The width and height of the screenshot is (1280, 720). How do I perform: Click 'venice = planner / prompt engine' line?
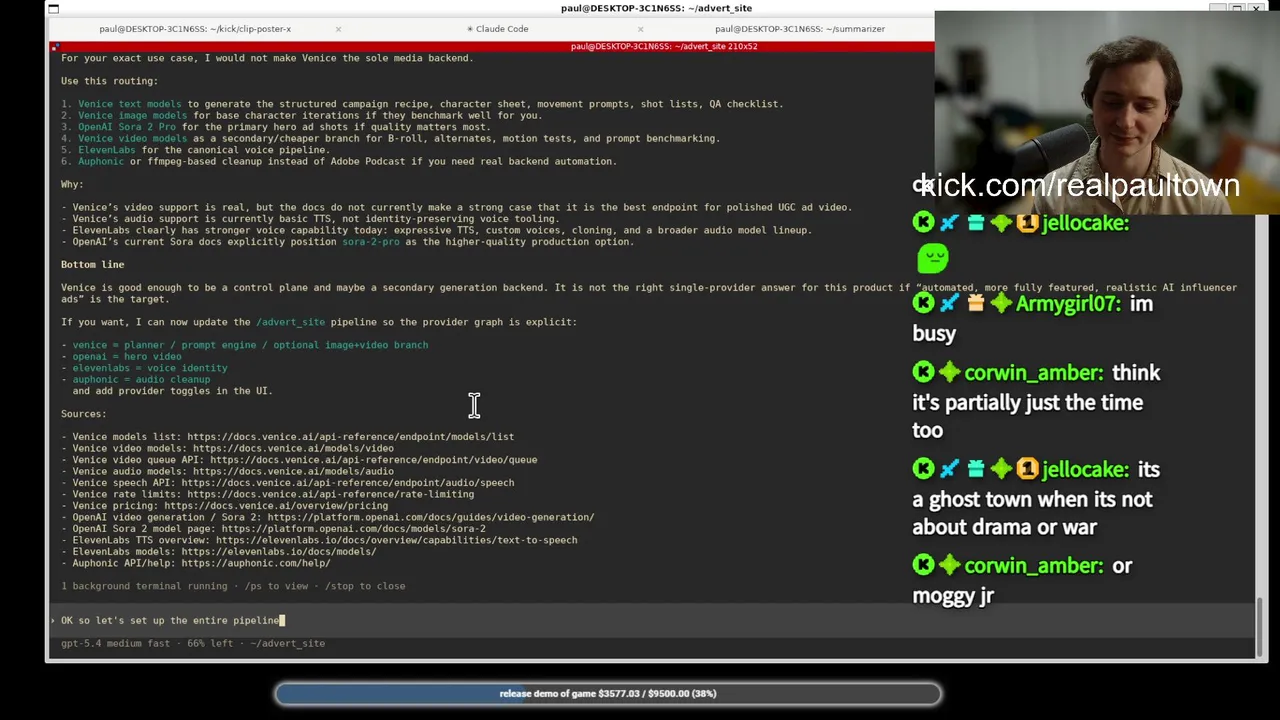coord(250,345)
